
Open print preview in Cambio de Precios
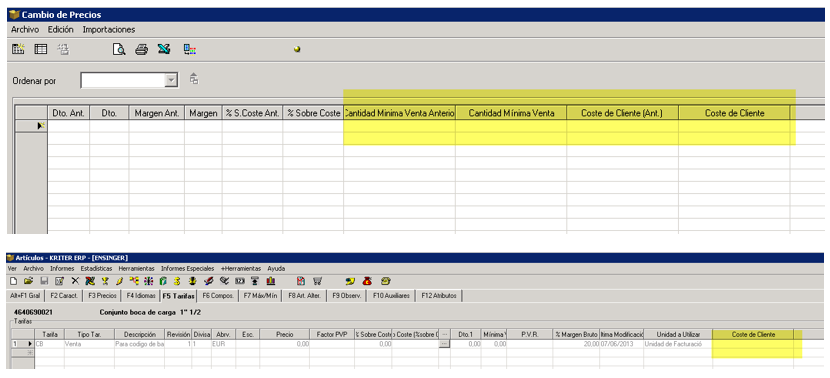(119, 50)
